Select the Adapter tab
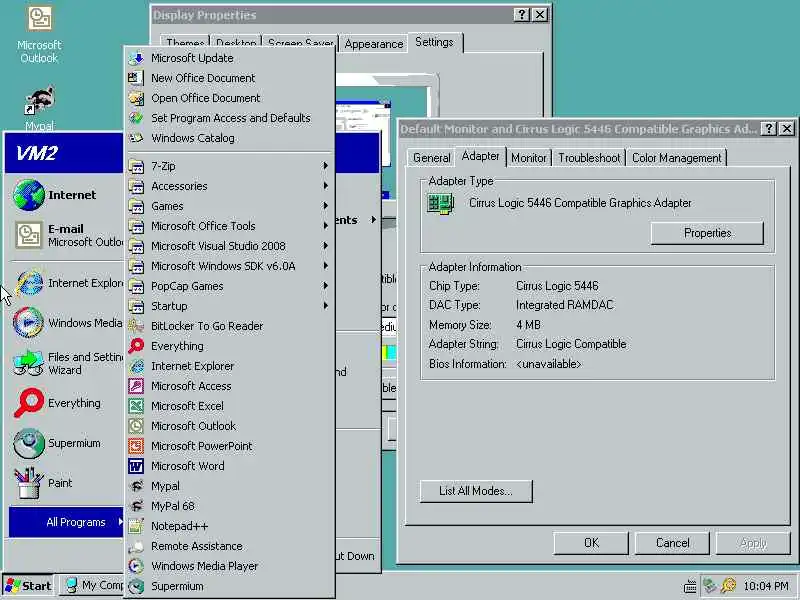800x600 pixels. [x=480, y=156]
